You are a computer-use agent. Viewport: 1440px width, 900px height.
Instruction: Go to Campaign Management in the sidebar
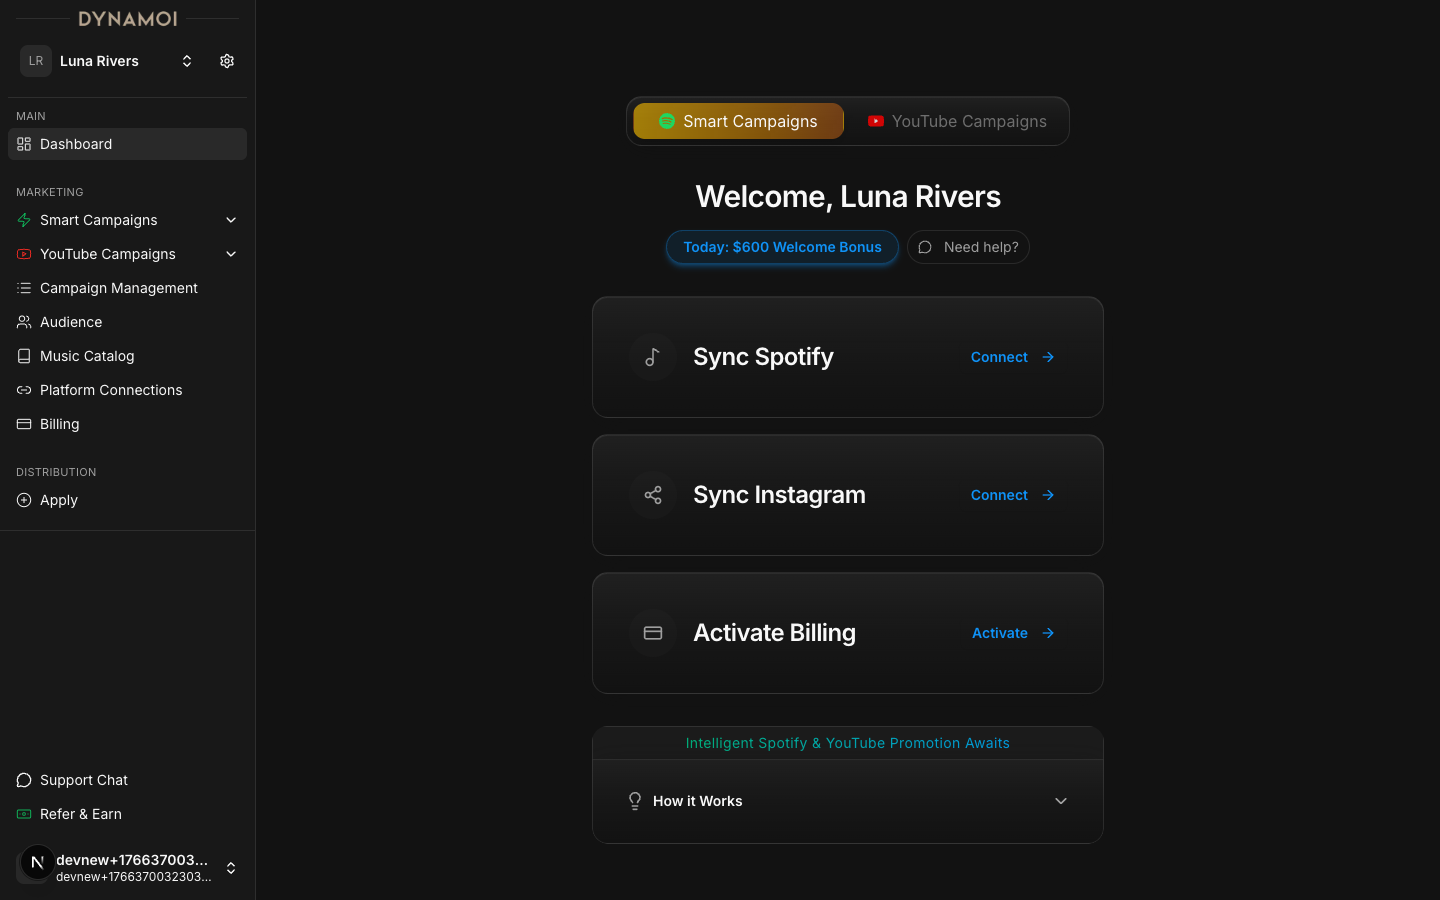click(x=118, y=288)
